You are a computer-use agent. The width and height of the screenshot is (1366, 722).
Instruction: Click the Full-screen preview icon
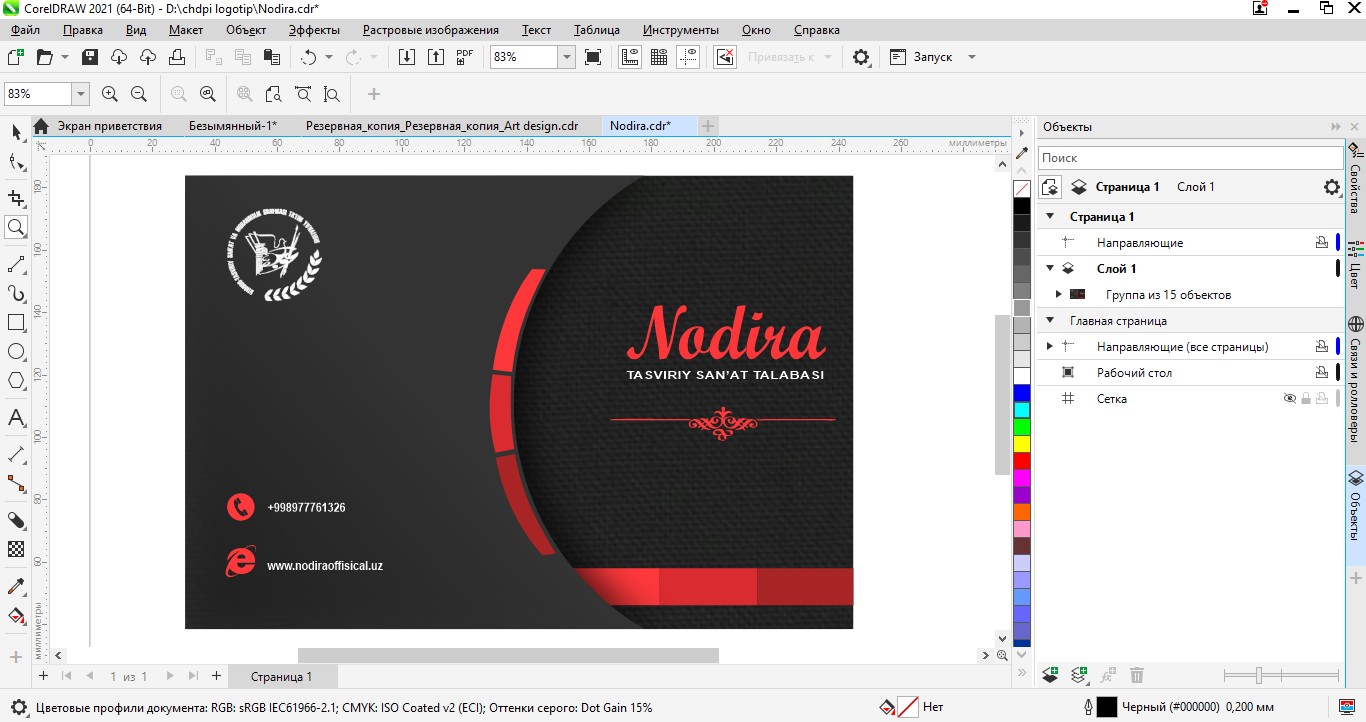[593, 57]
